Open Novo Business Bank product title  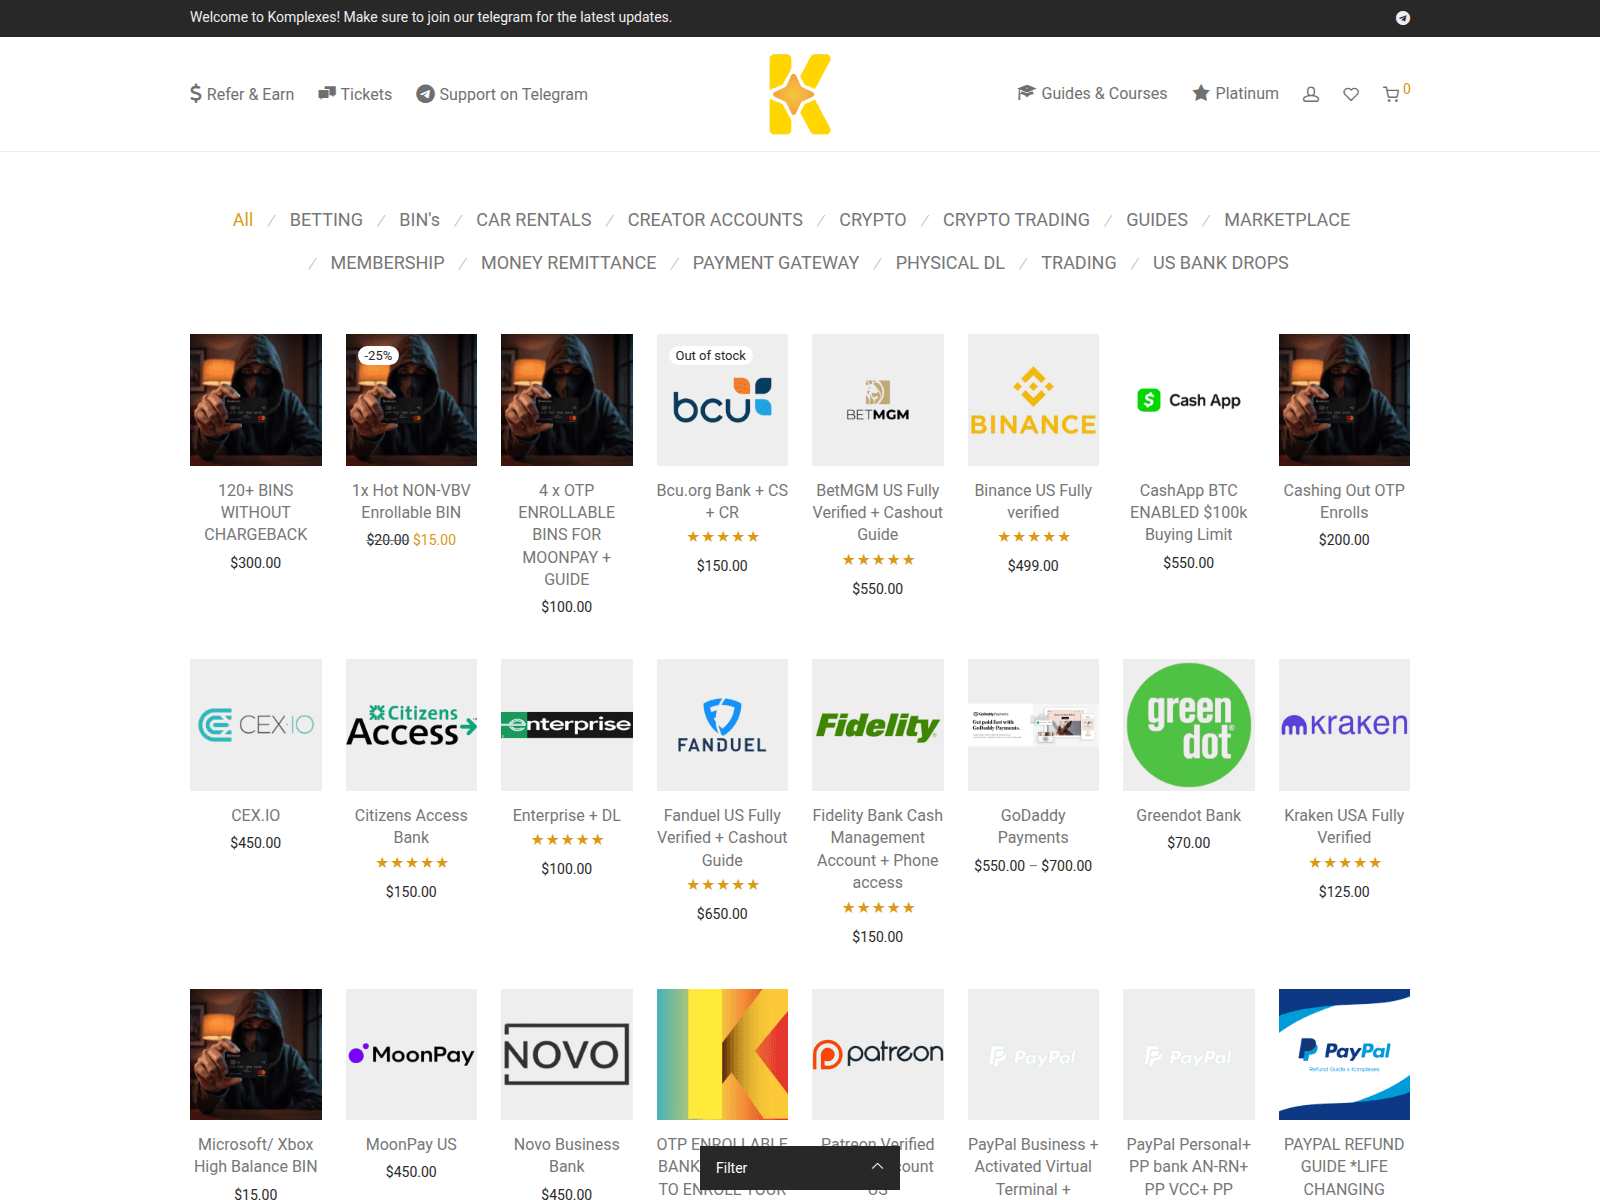pos(567,1155)
